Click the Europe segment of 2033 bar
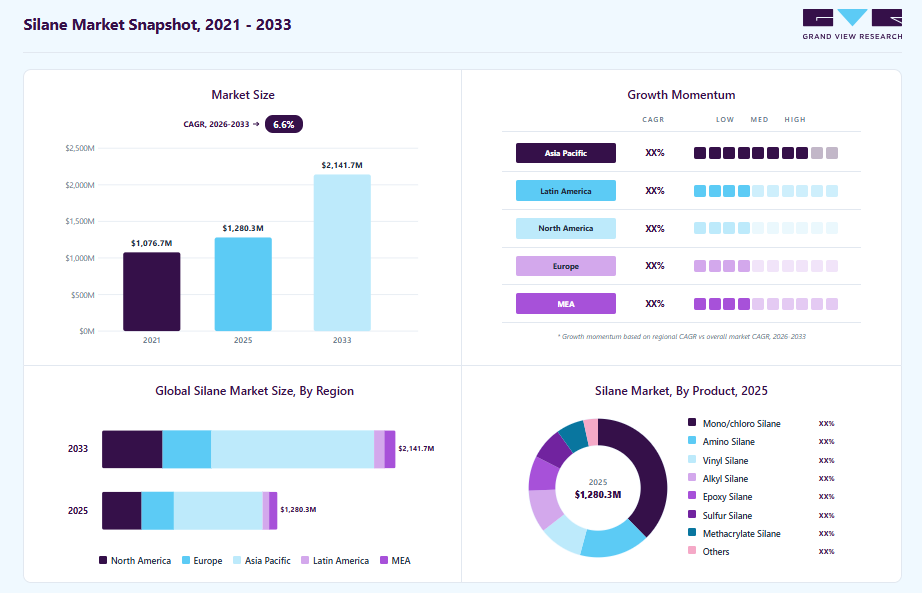The image size is (922, 593). (x=186, y=449)
